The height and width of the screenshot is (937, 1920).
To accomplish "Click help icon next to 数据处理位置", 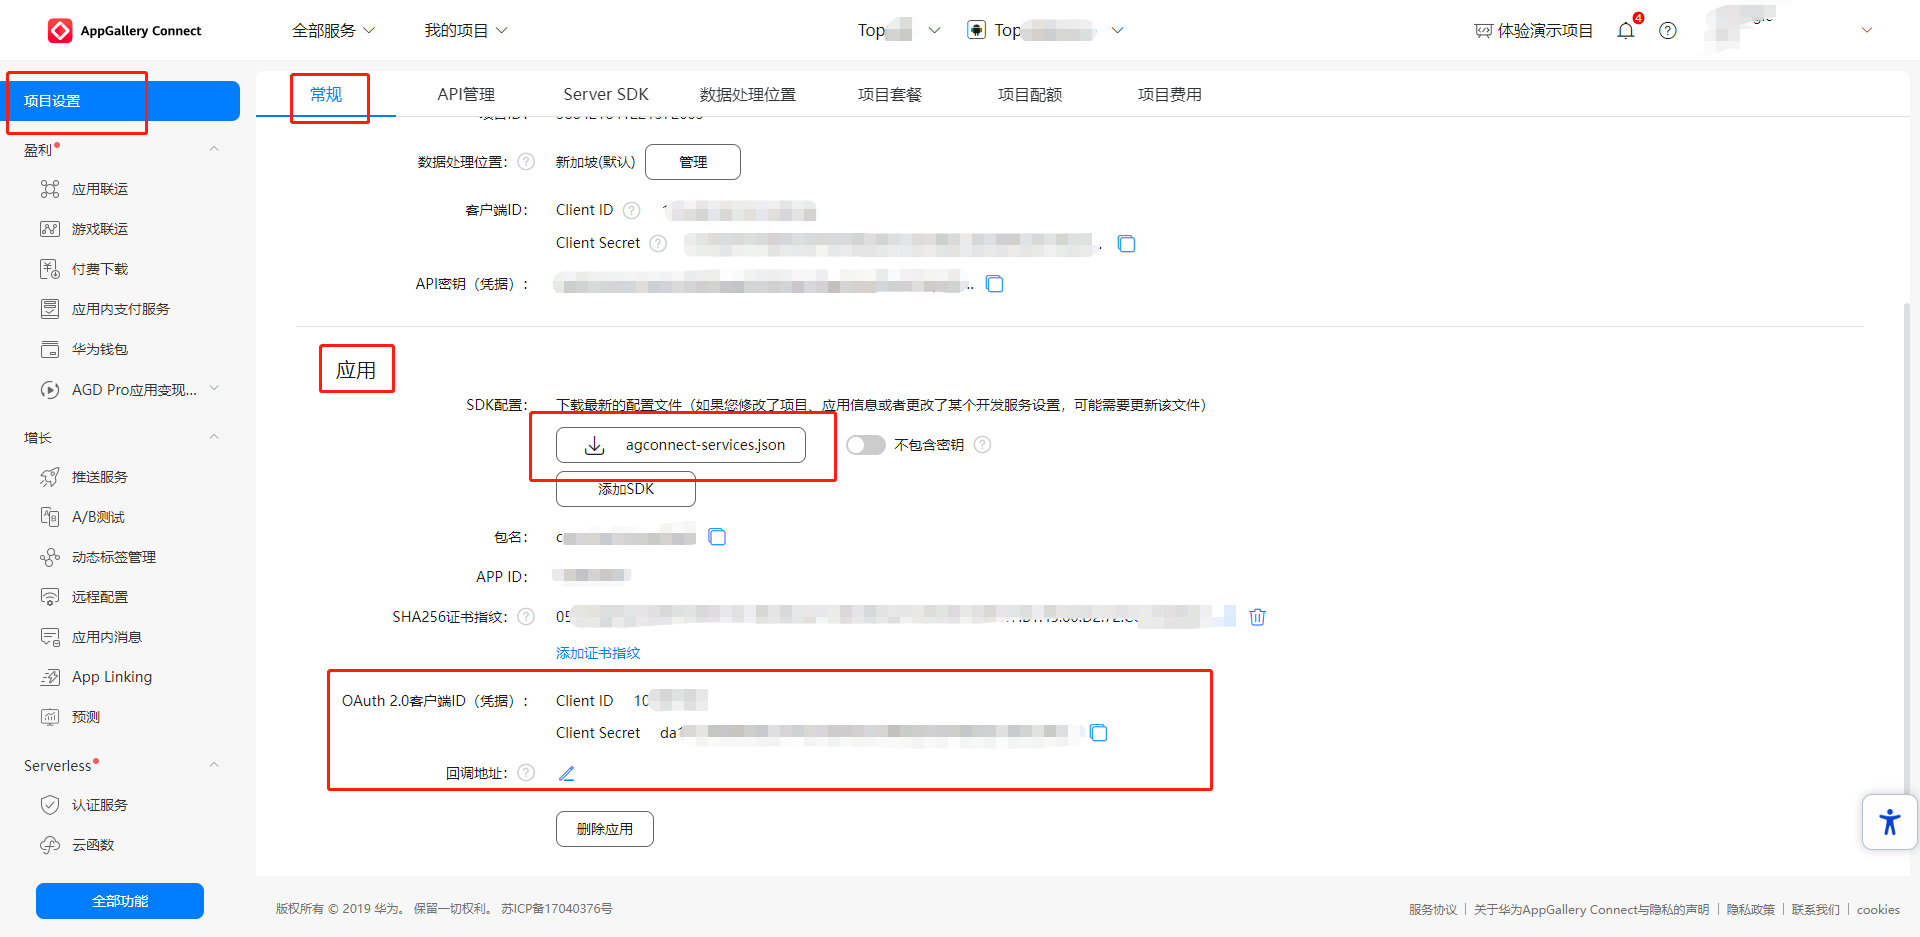I will coord(526,162).
